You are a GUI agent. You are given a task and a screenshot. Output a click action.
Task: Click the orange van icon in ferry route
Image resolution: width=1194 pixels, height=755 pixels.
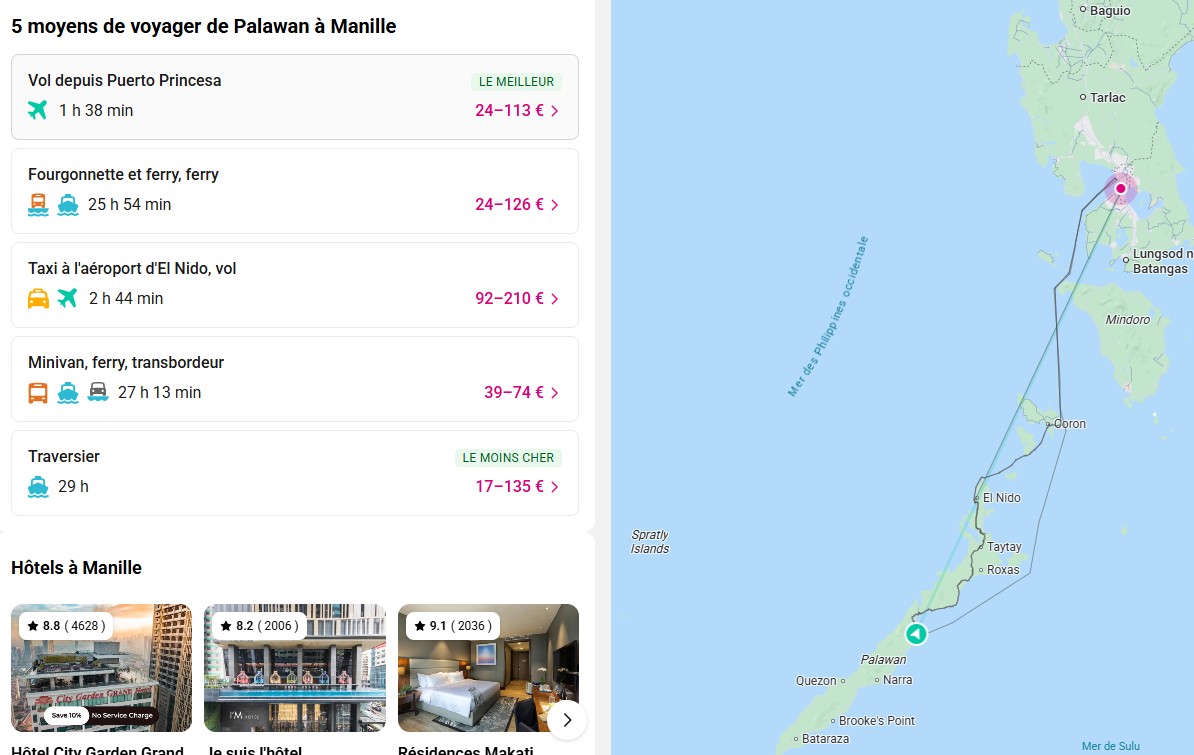pyautogui.click(x=38, y=204)
